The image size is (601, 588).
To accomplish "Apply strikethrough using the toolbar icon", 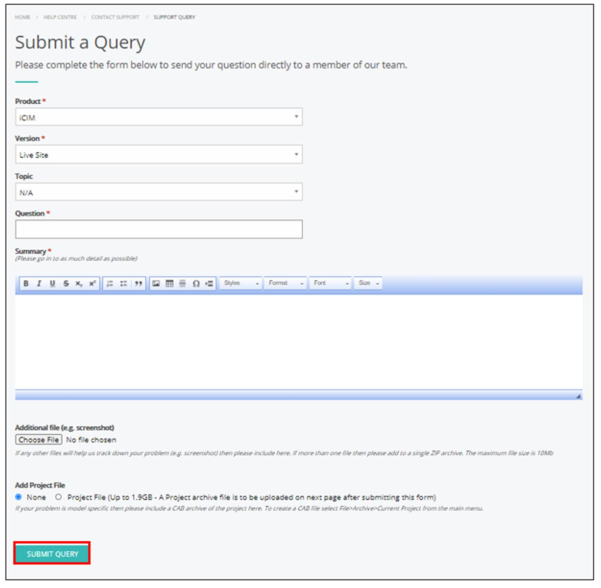I will (x=66, y=284).
